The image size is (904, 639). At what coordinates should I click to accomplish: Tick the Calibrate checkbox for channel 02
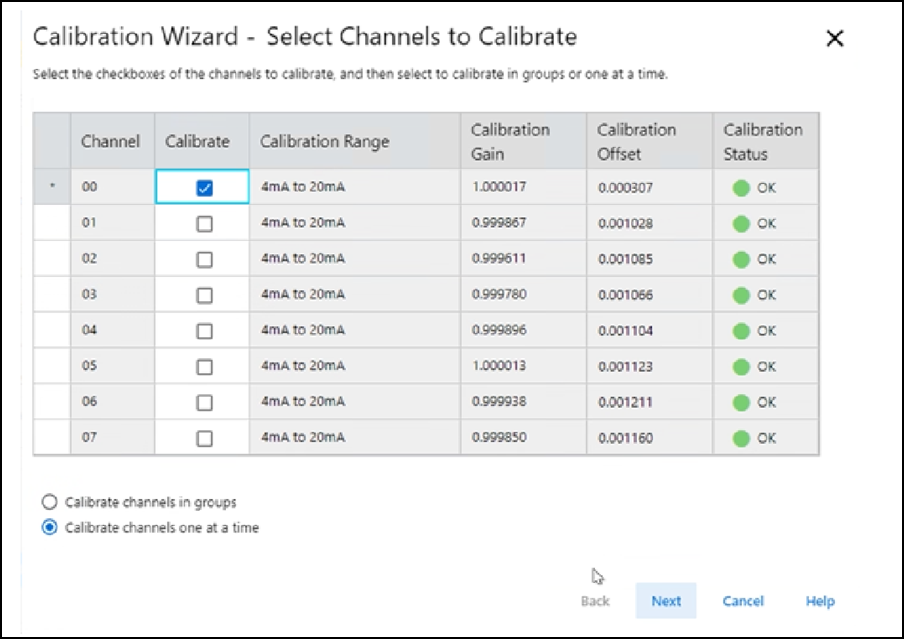(204, 259)
